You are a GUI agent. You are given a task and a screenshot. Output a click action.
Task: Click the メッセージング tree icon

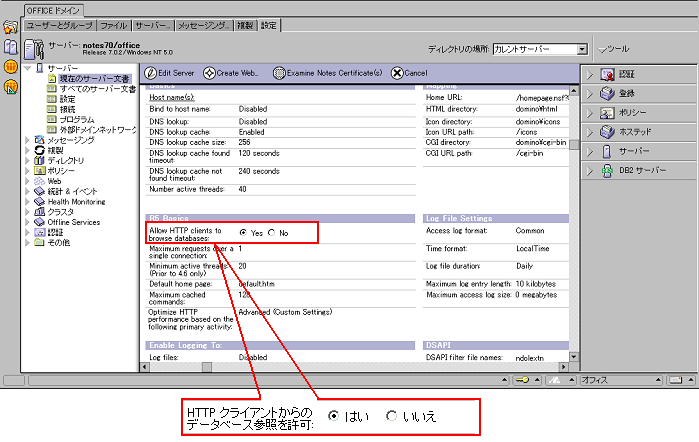point(39,140)
